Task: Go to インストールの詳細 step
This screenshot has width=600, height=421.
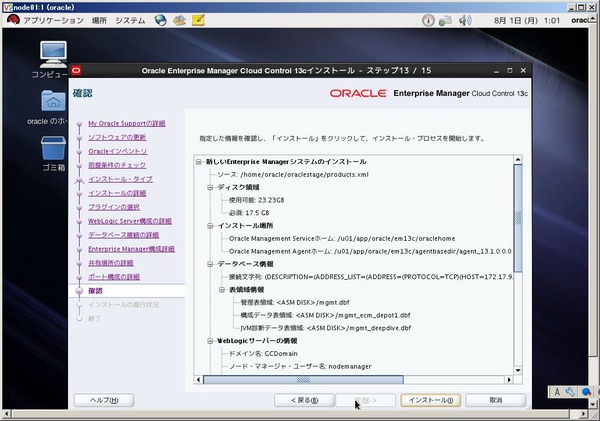Action: coord(117,193)
